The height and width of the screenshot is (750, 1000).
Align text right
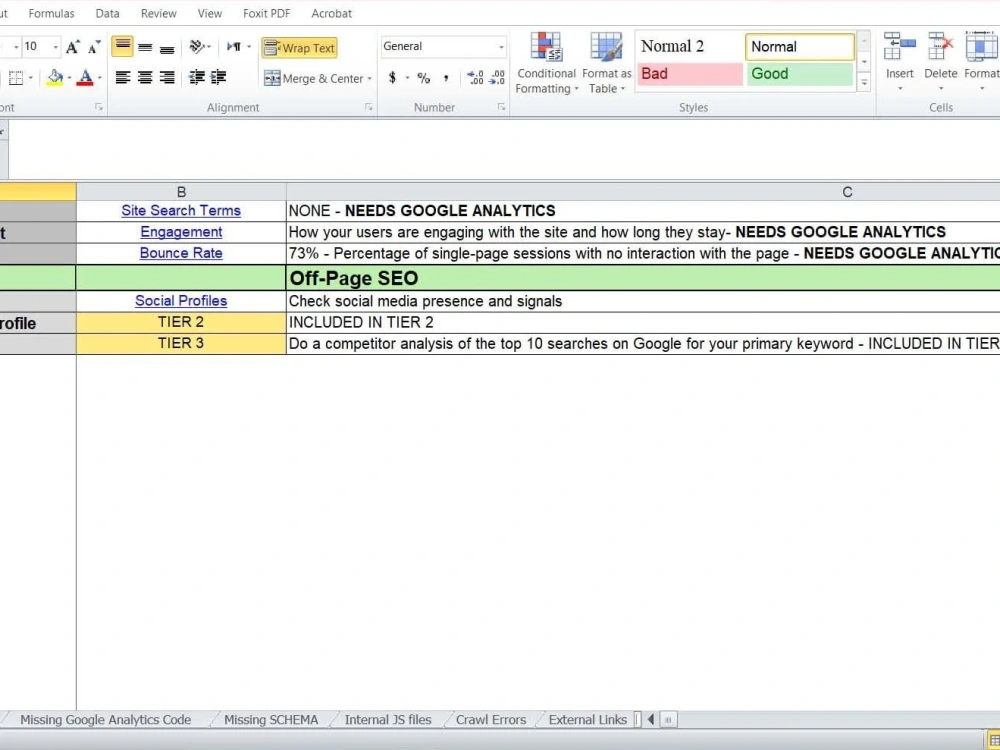tap(167, 77)
